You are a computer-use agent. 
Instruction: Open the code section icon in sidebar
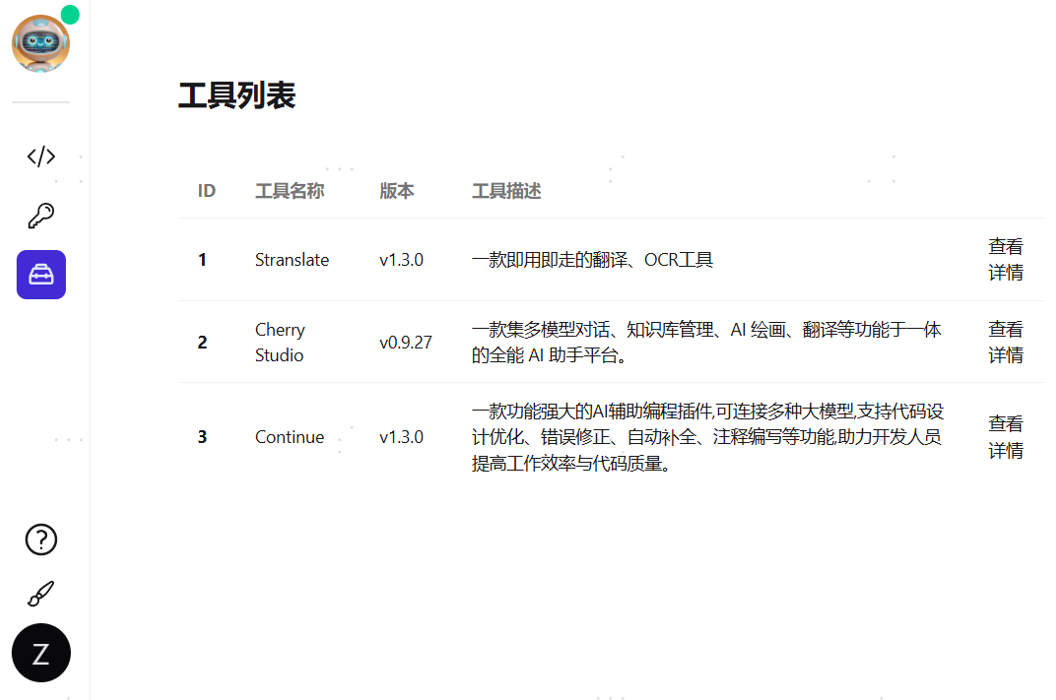coord(41,156)
